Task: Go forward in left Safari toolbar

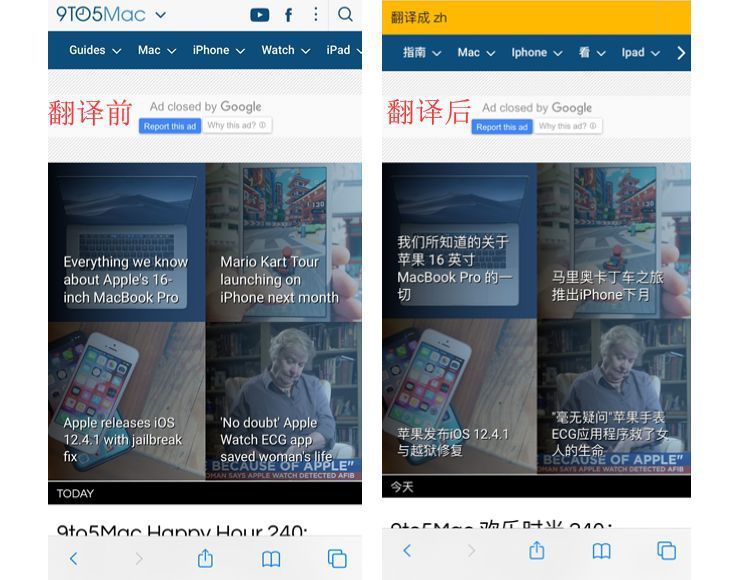Action: [139, 558]
